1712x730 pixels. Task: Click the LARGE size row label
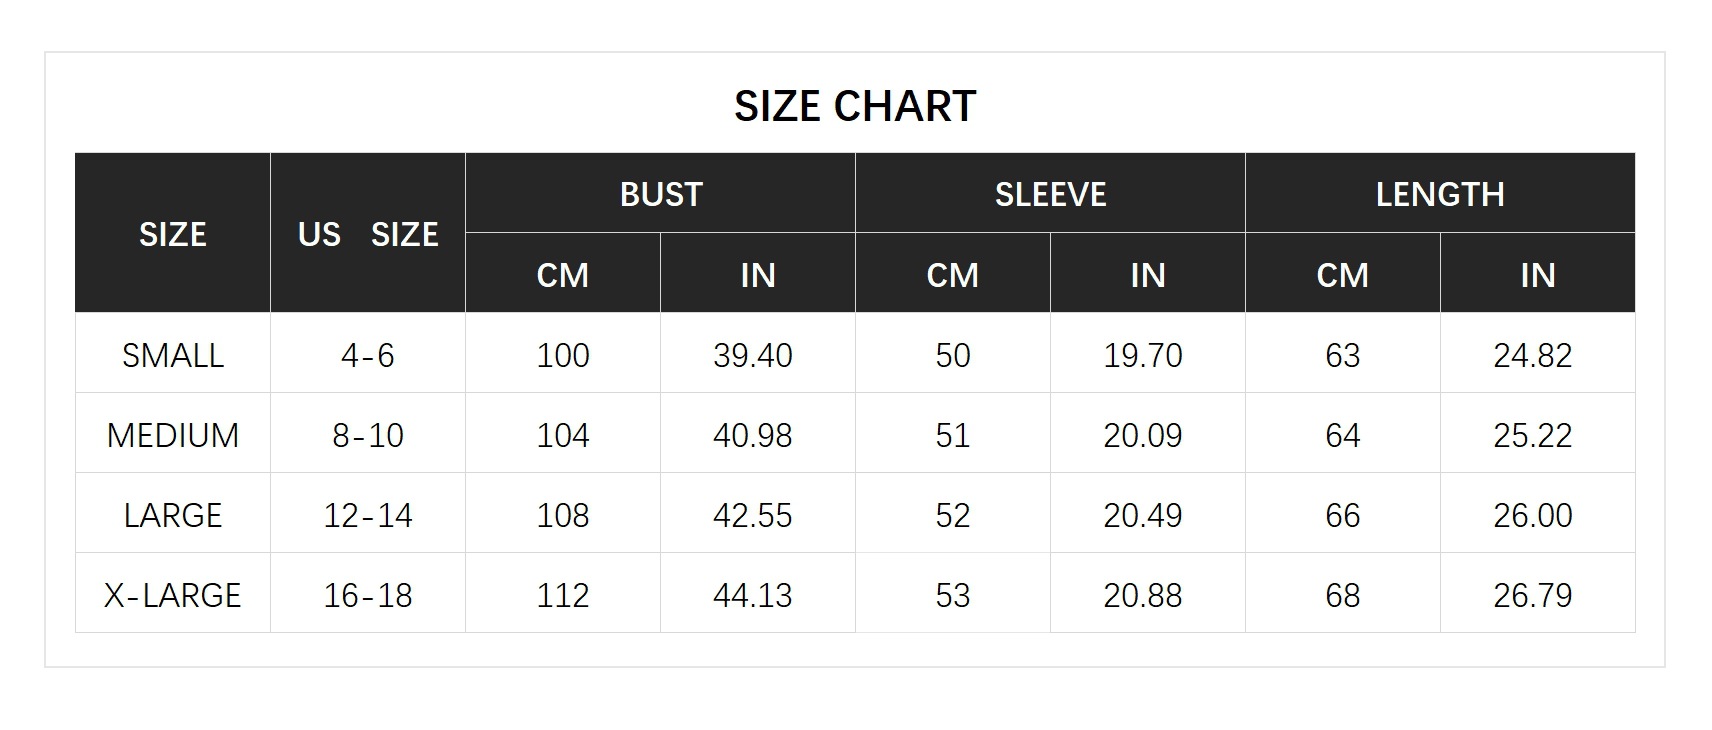173,515
